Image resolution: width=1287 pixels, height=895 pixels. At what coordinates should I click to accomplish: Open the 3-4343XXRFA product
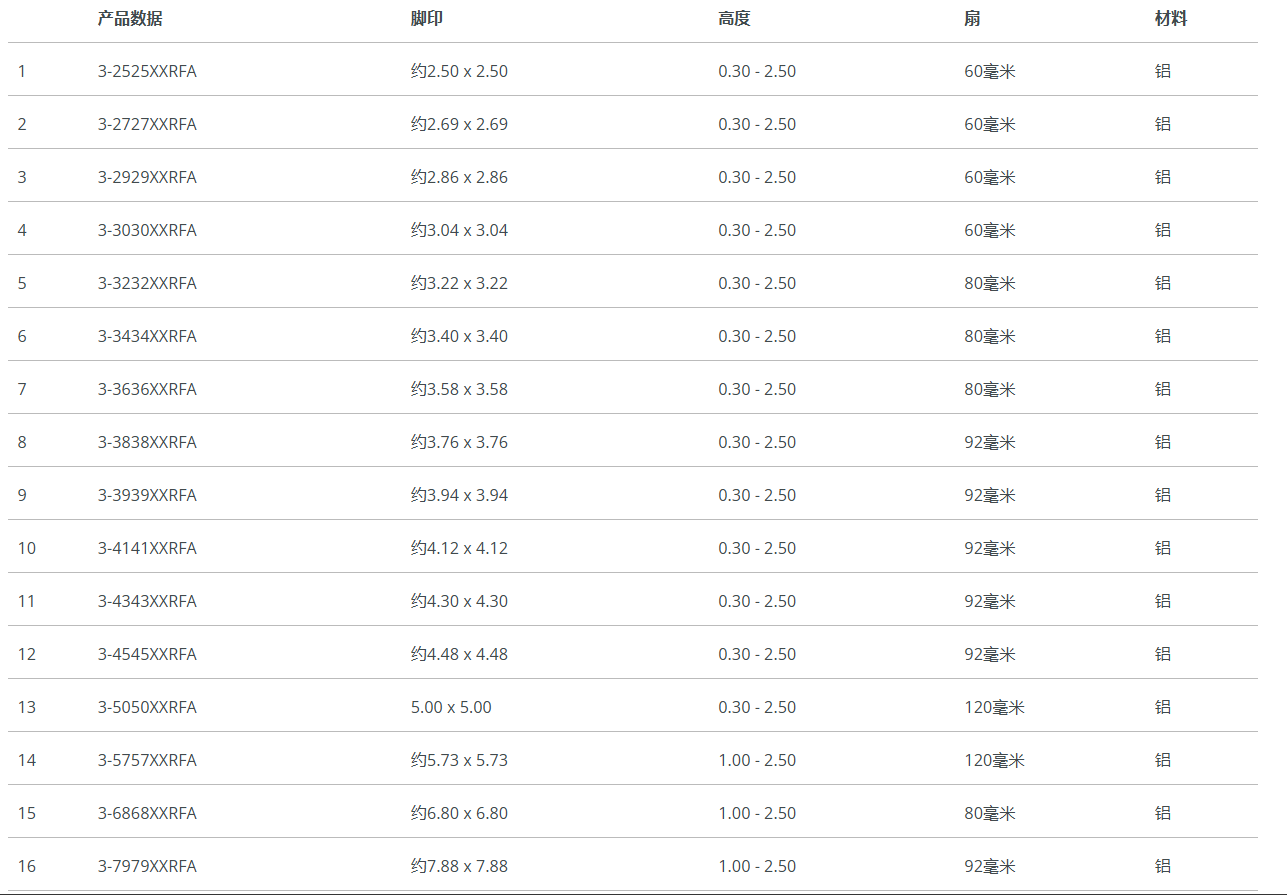[x=147, y=601]
